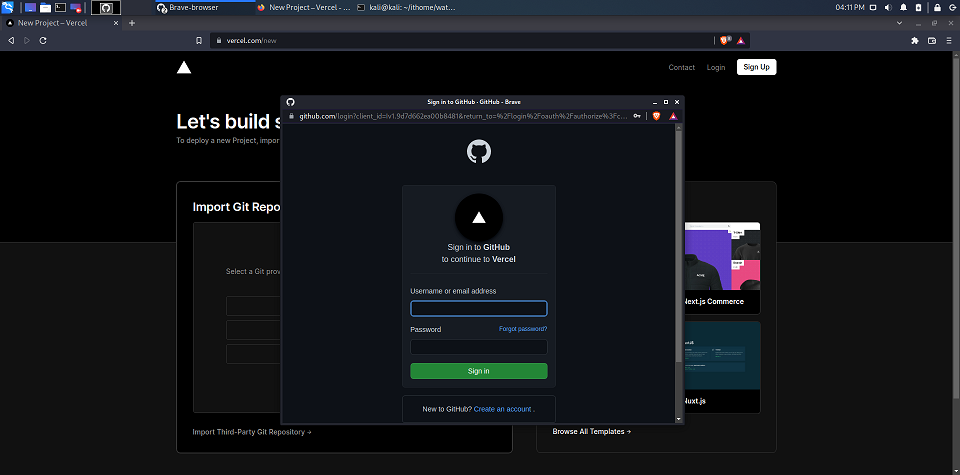
Task: Open the Brave Wallet icon
Action: click(932, 40)
